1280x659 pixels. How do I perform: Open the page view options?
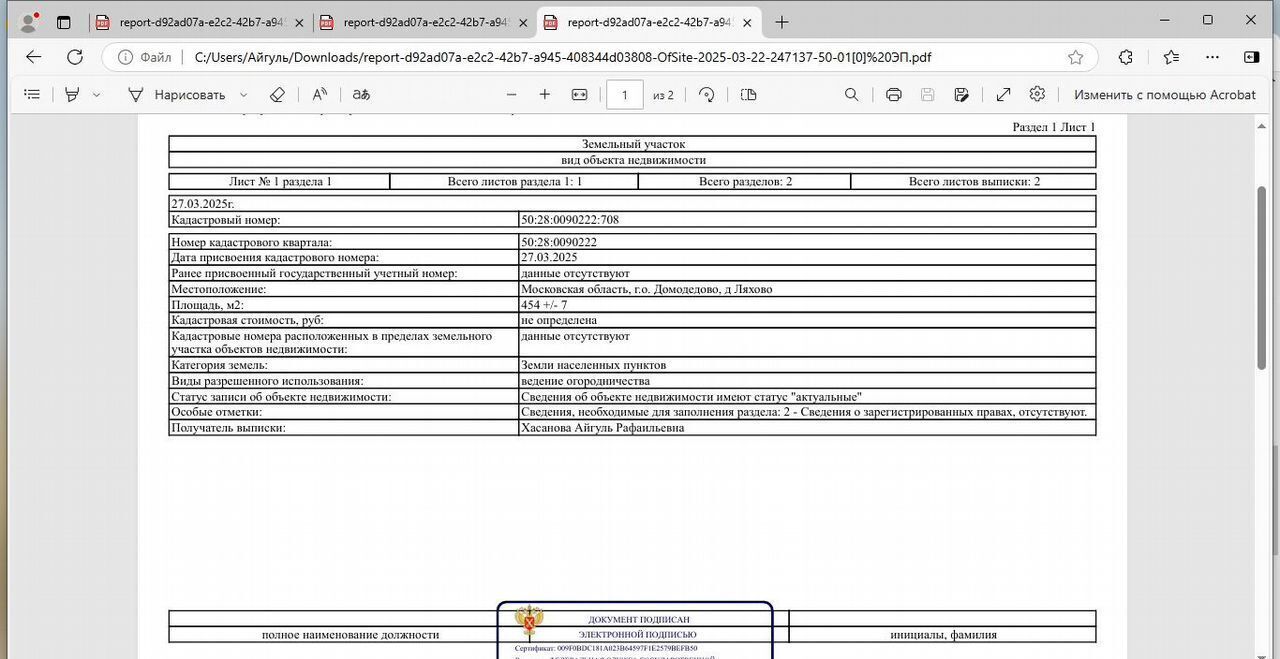(748, 94)
